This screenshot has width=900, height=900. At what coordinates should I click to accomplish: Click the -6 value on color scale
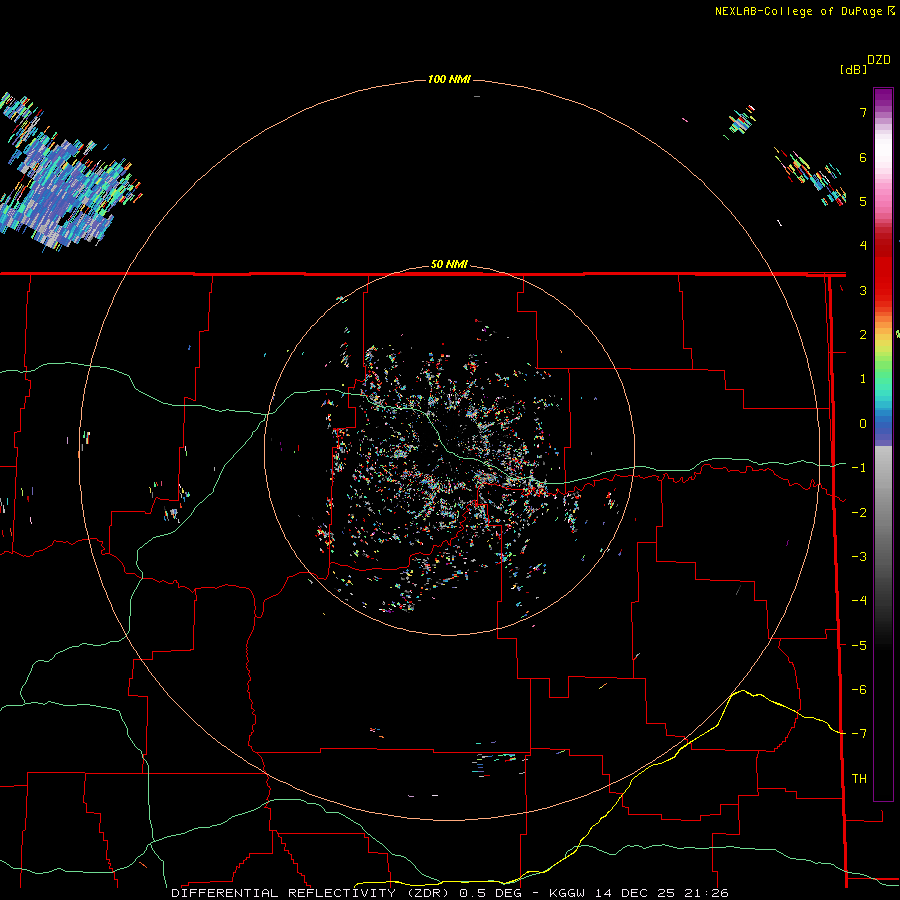pos(859,690)
